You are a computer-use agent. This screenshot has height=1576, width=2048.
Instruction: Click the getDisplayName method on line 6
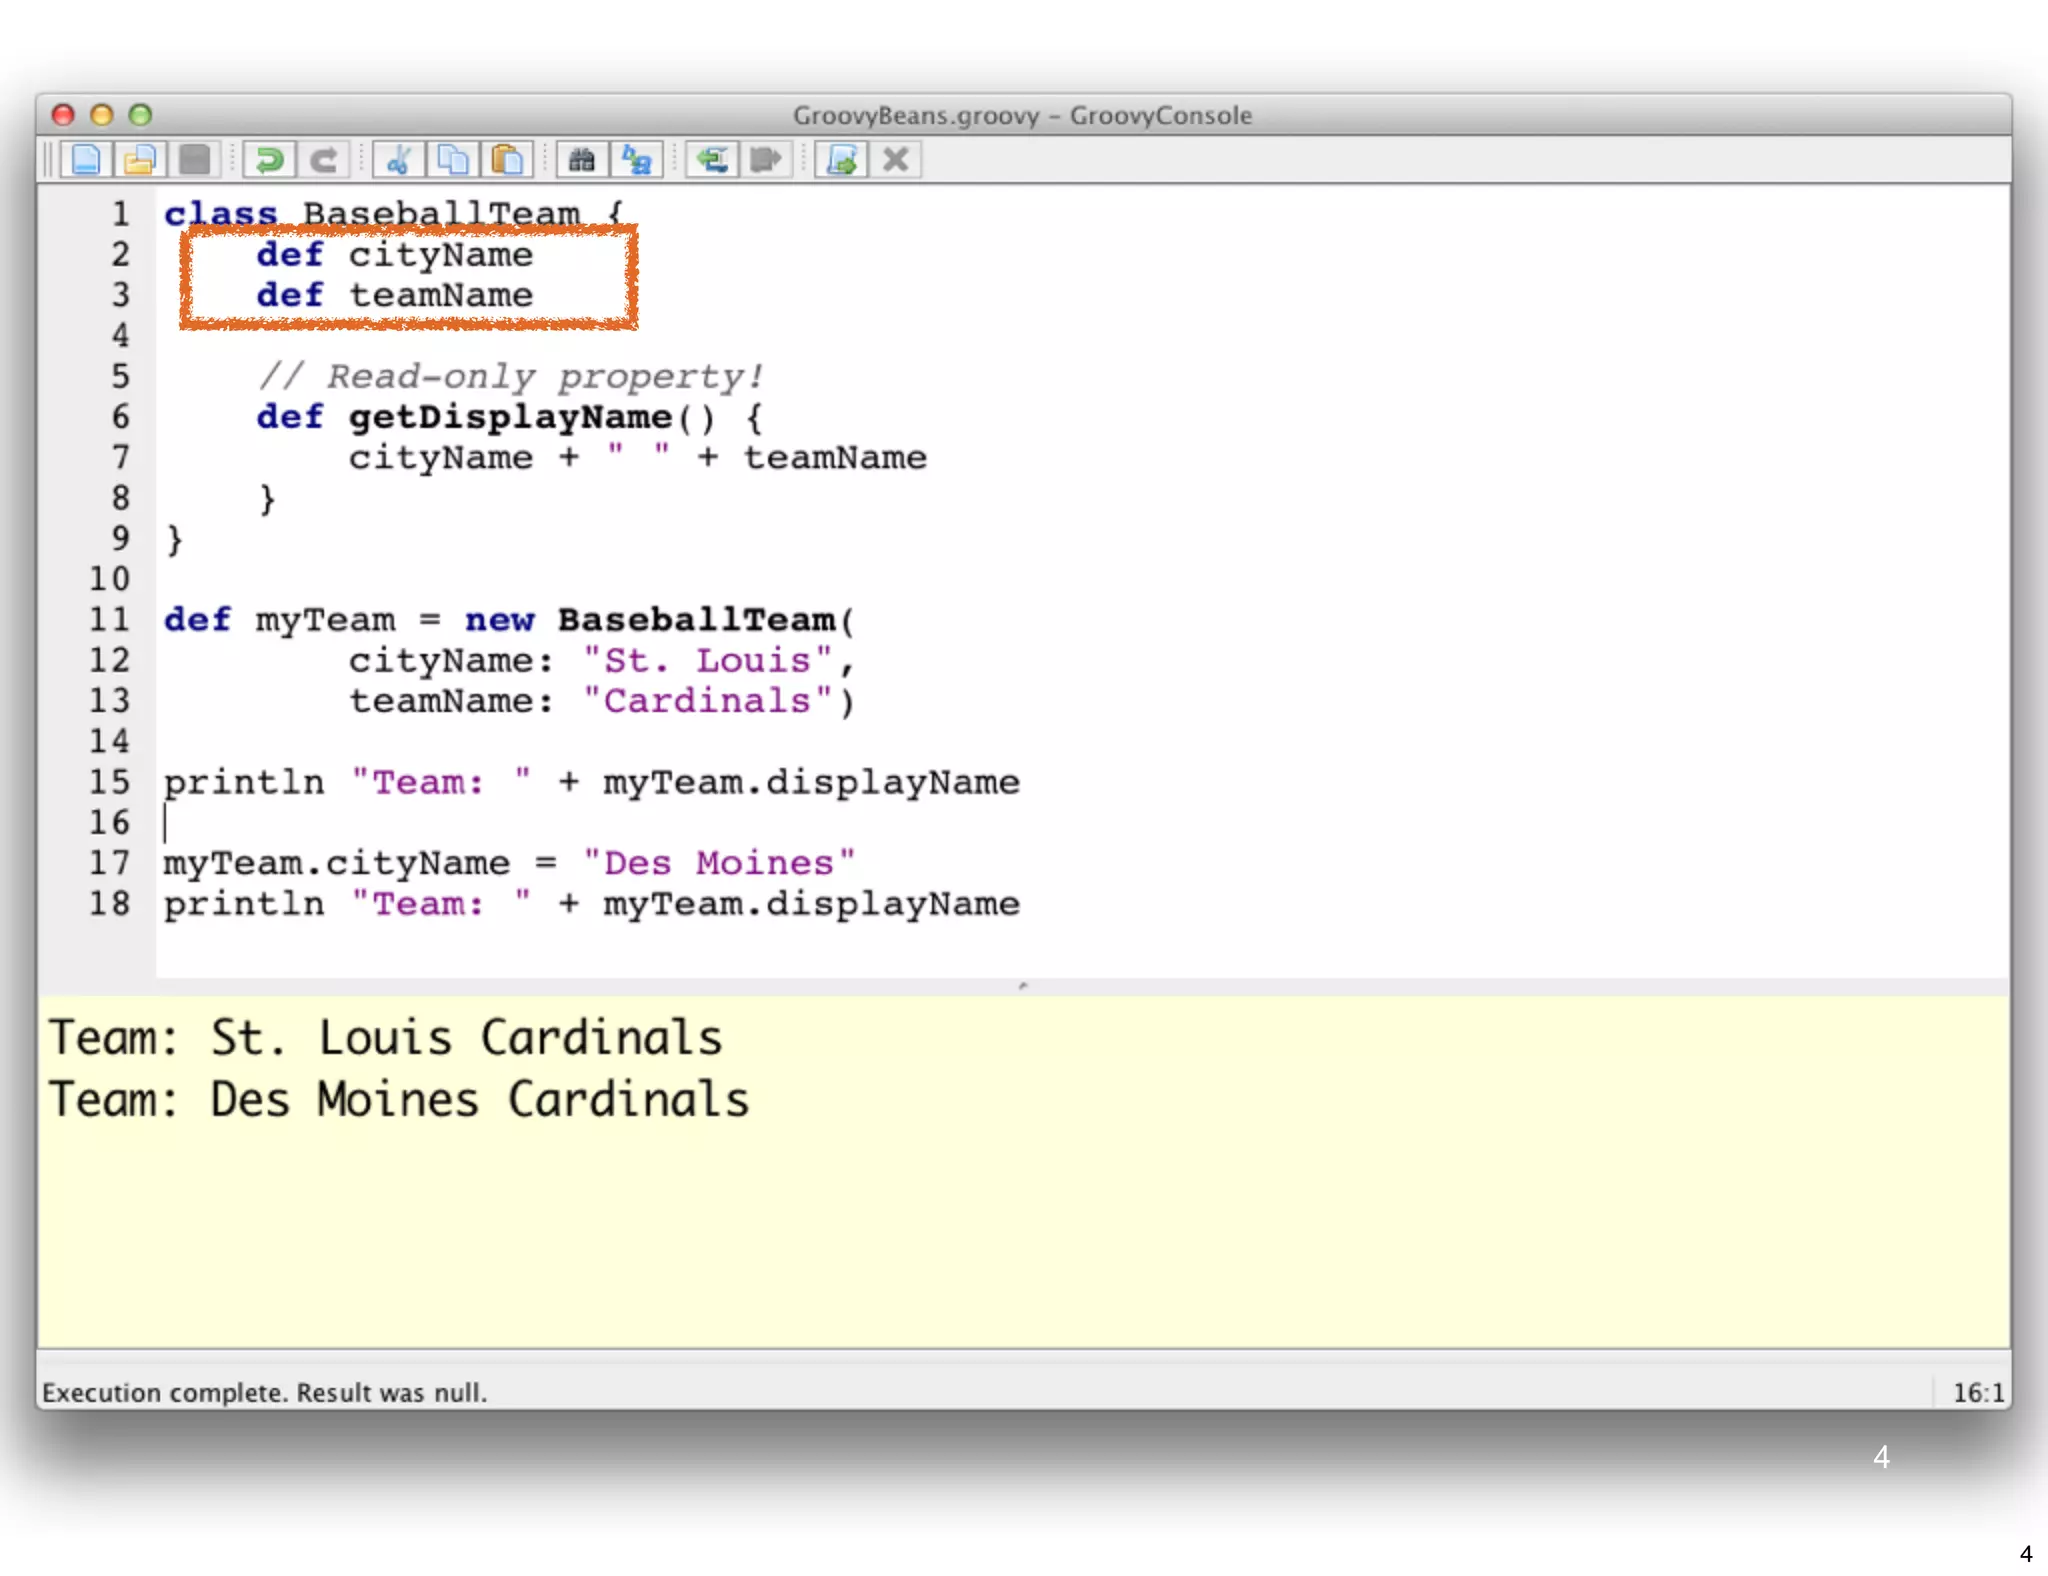[x=510, y=417]
